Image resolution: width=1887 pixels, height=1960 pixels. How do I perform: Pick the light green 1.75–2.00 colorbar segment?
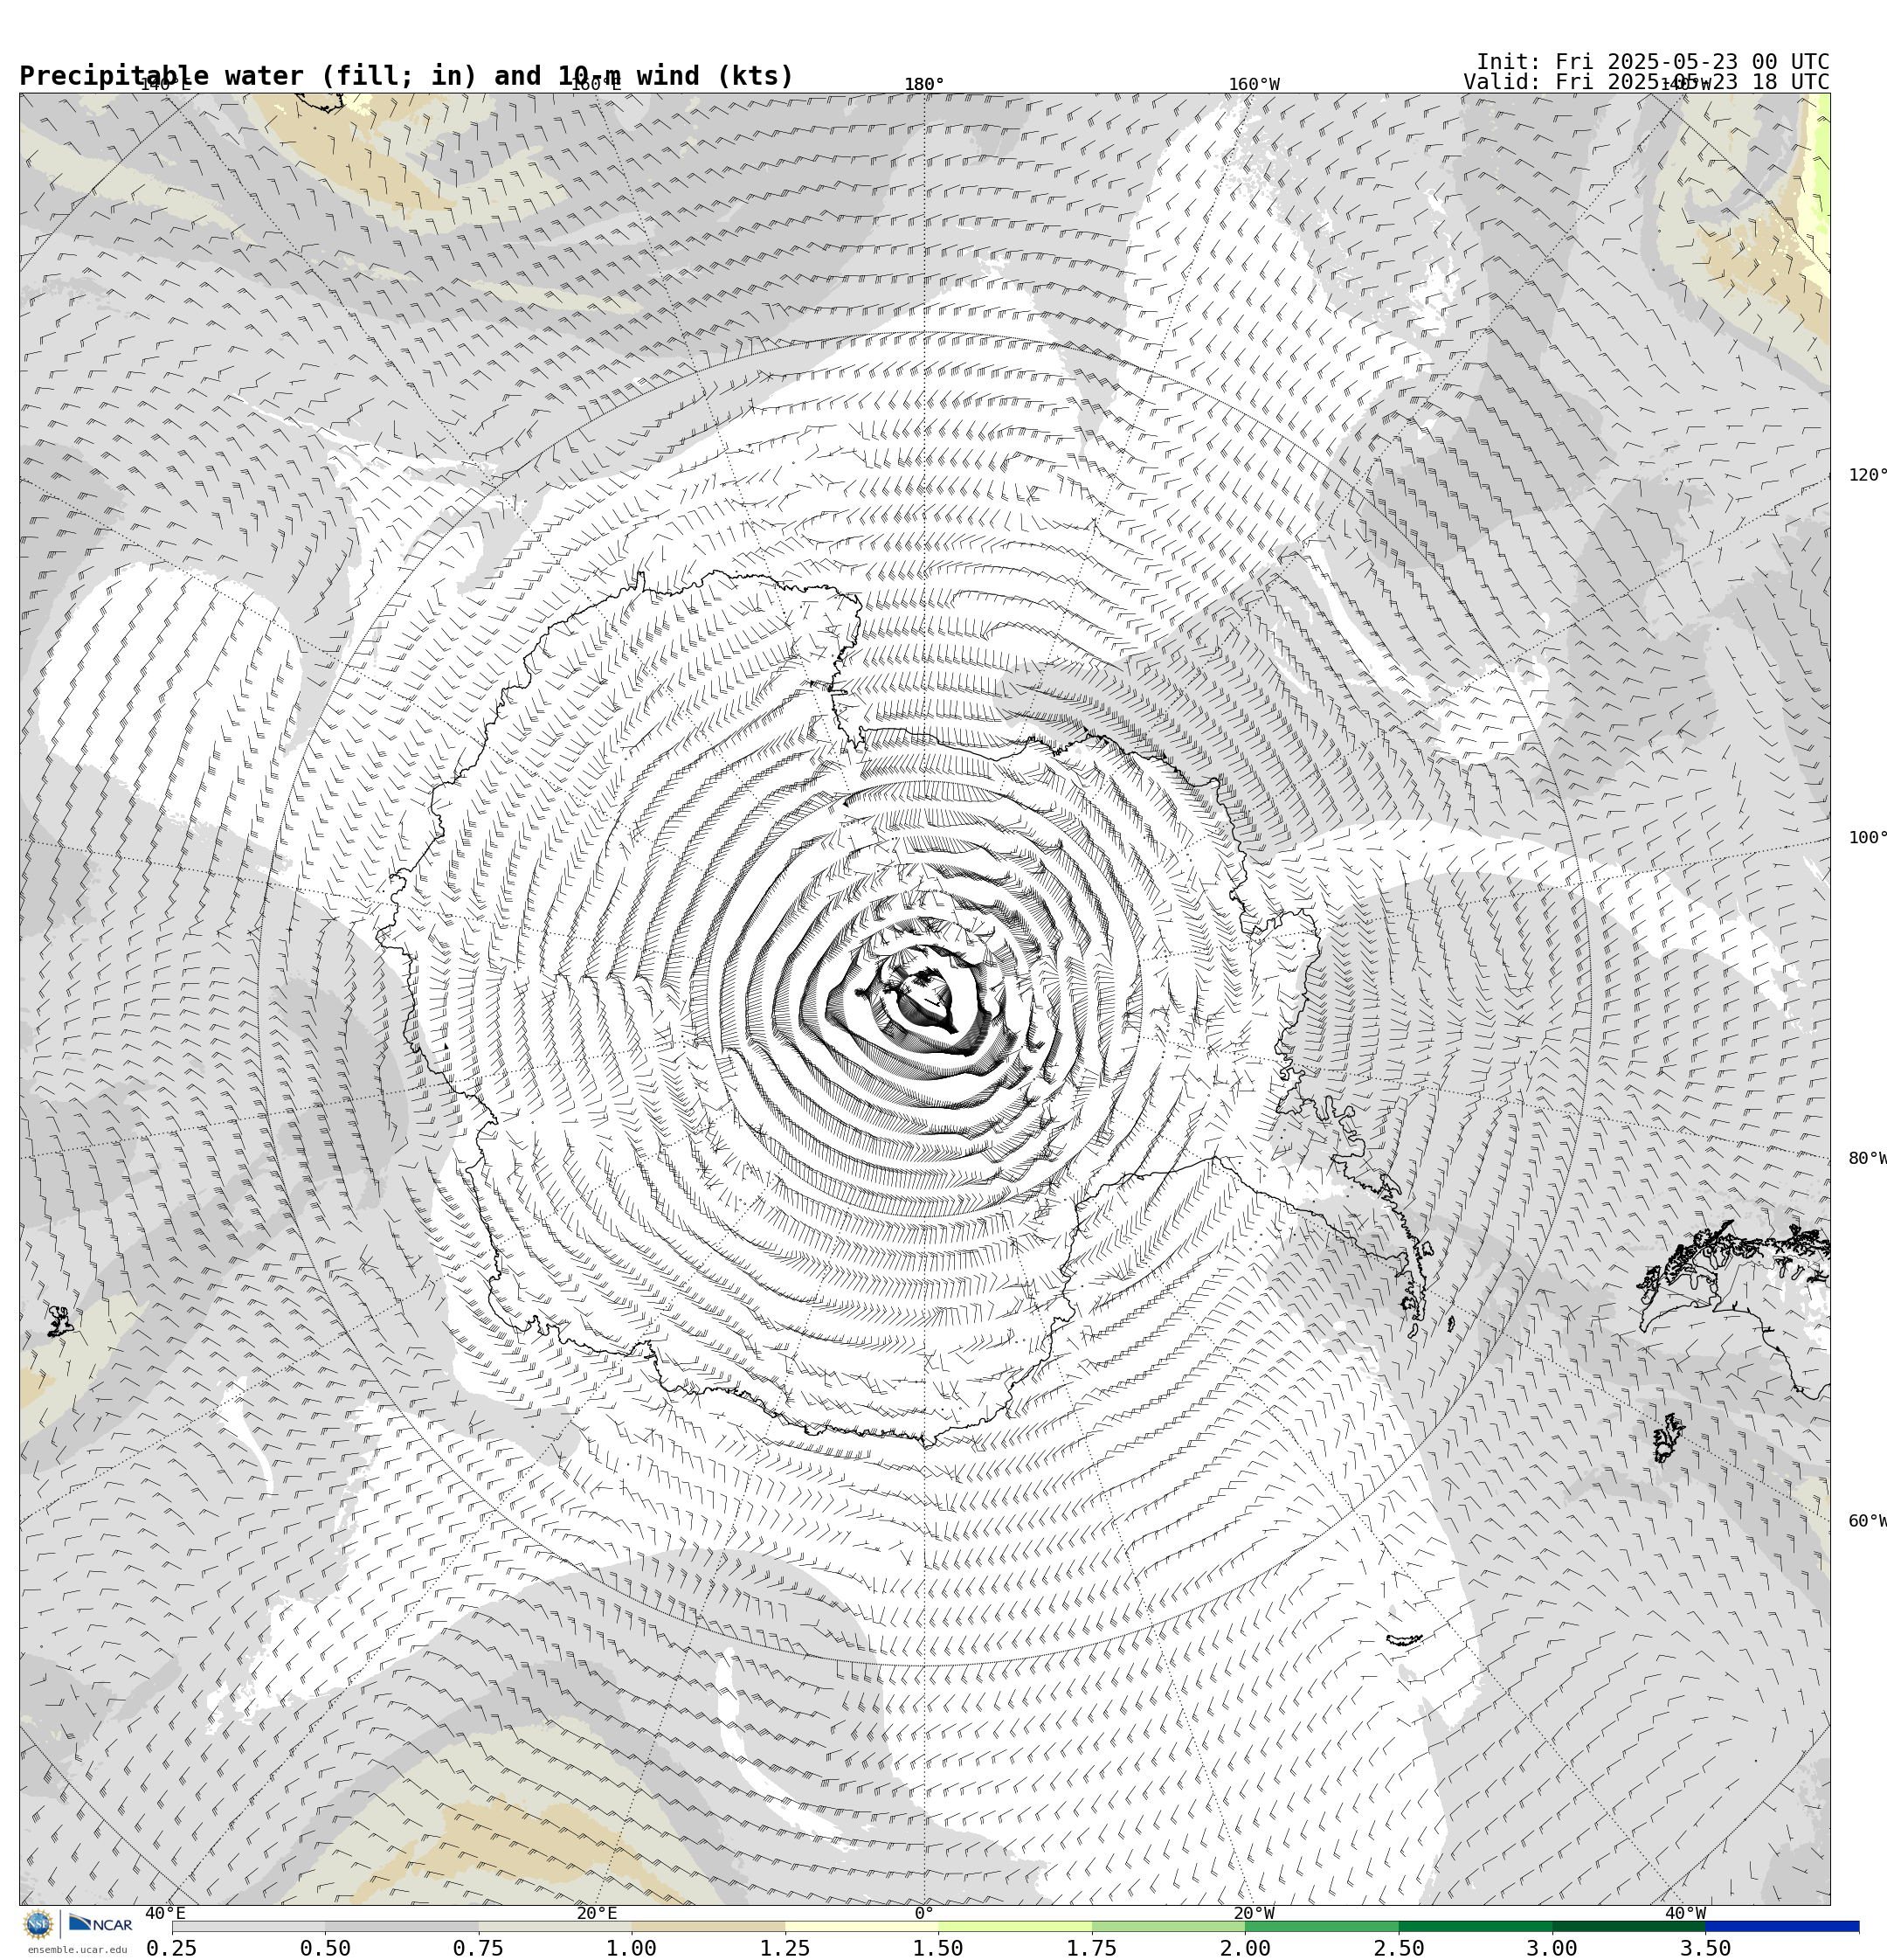(1168, 1926)
